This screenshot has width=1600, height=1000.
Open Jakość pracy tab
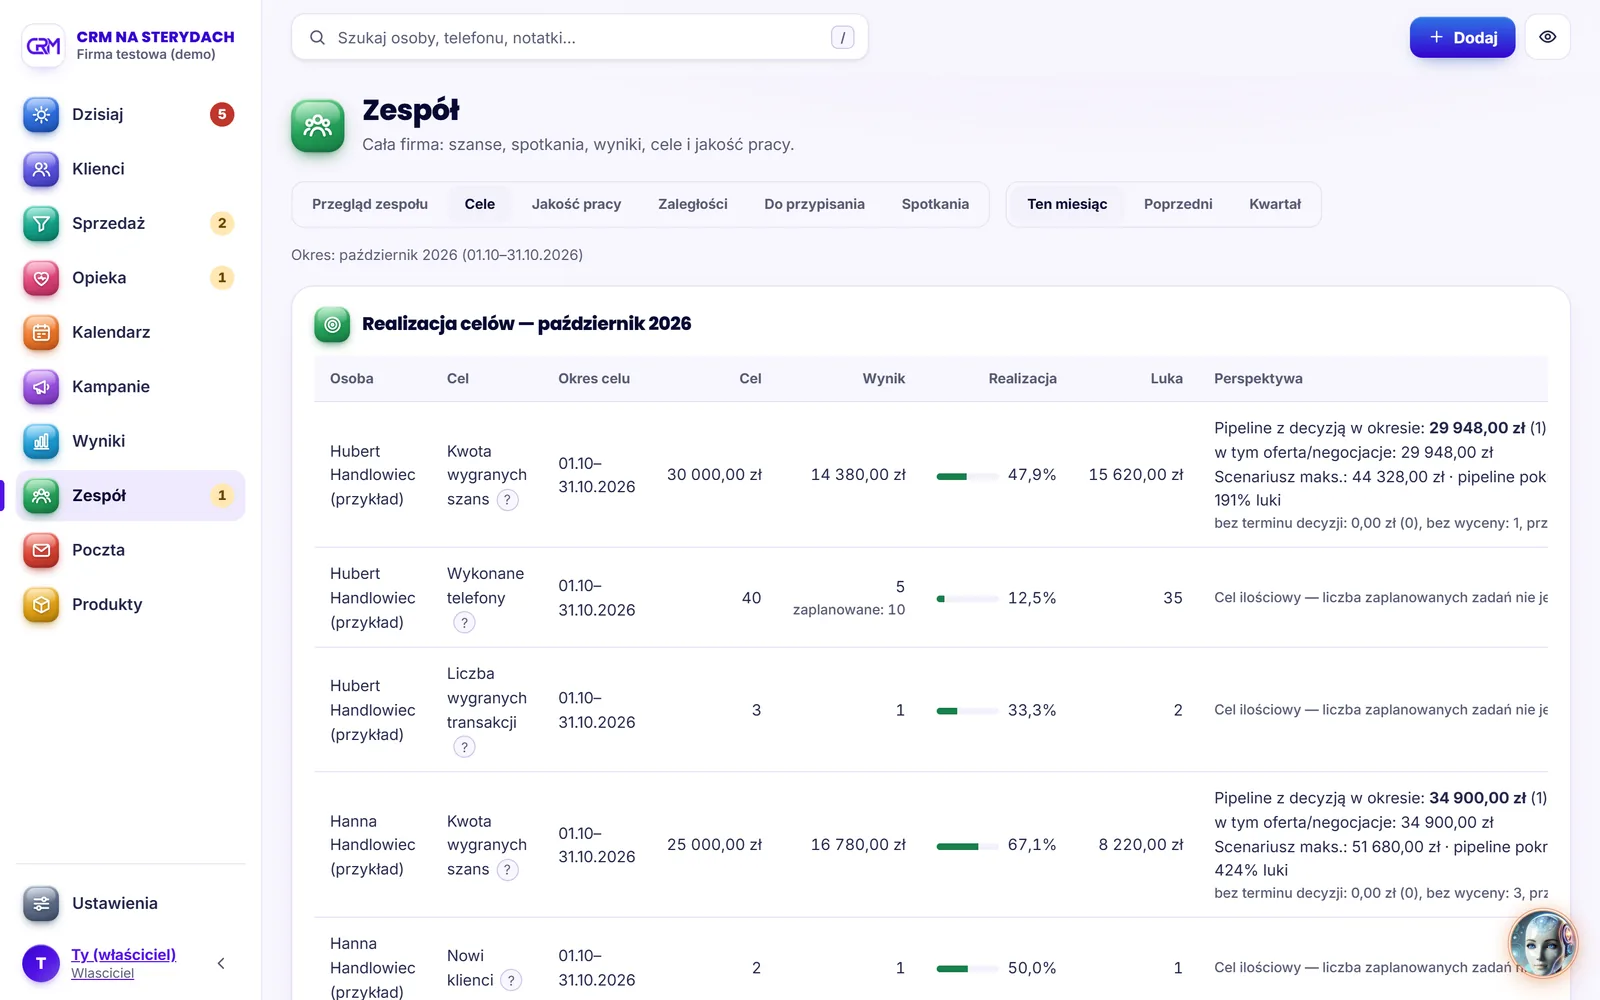coord(576,204)
